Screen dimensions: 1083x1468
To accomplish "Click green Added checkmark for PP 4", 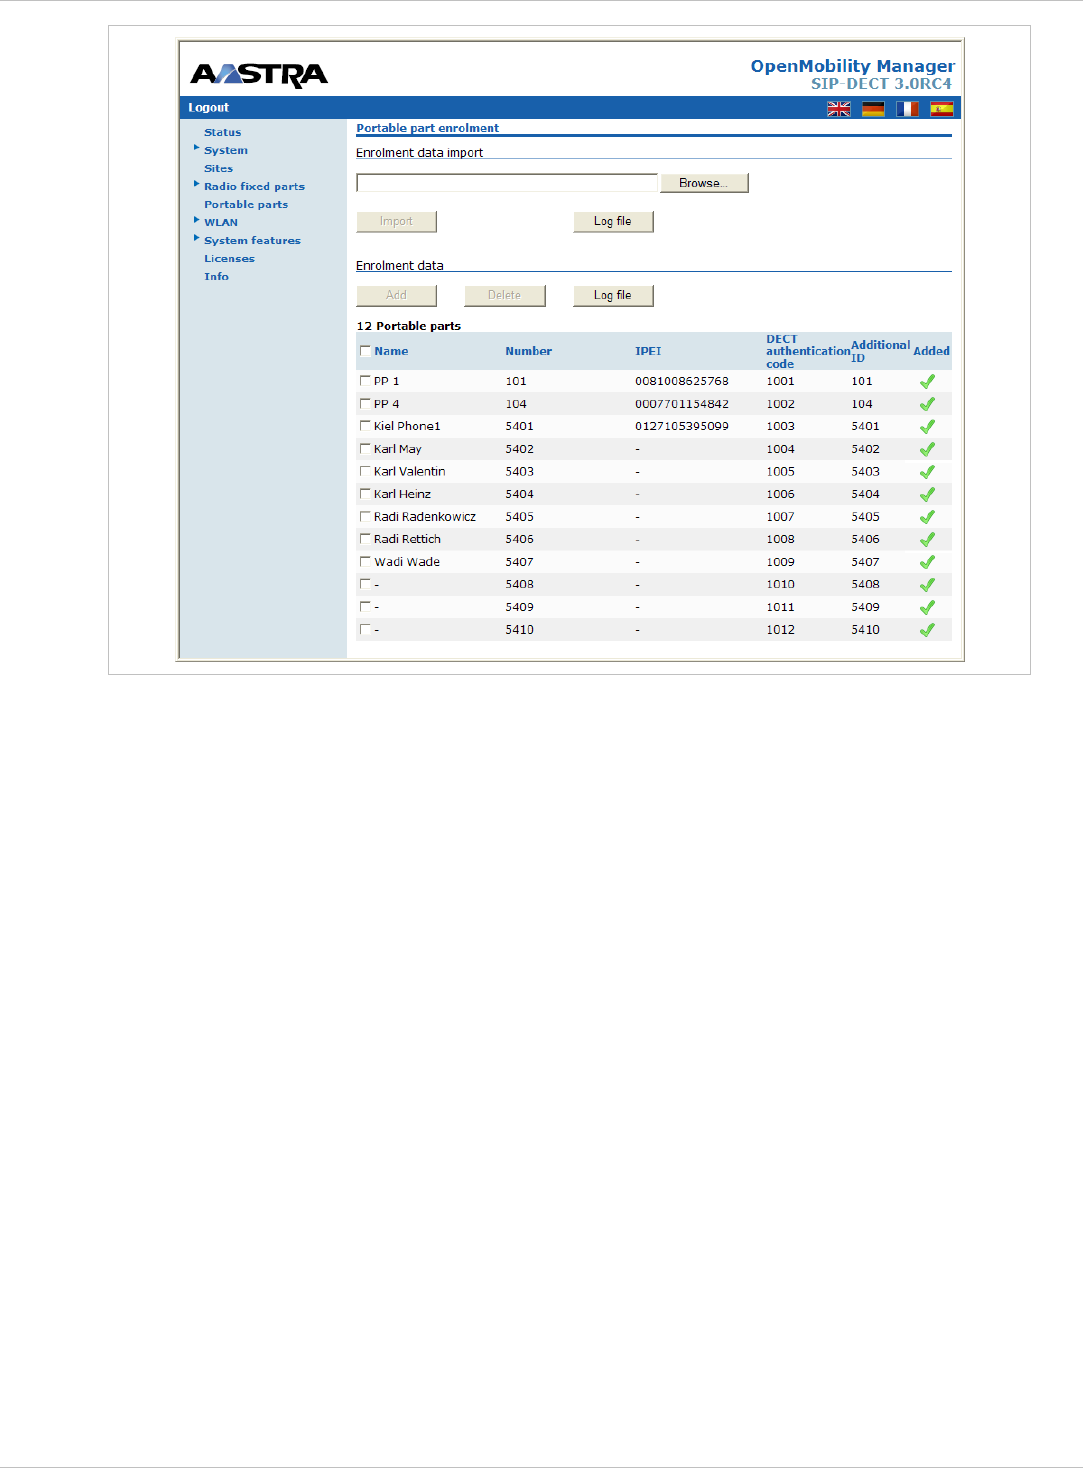I will coord(927,404).
